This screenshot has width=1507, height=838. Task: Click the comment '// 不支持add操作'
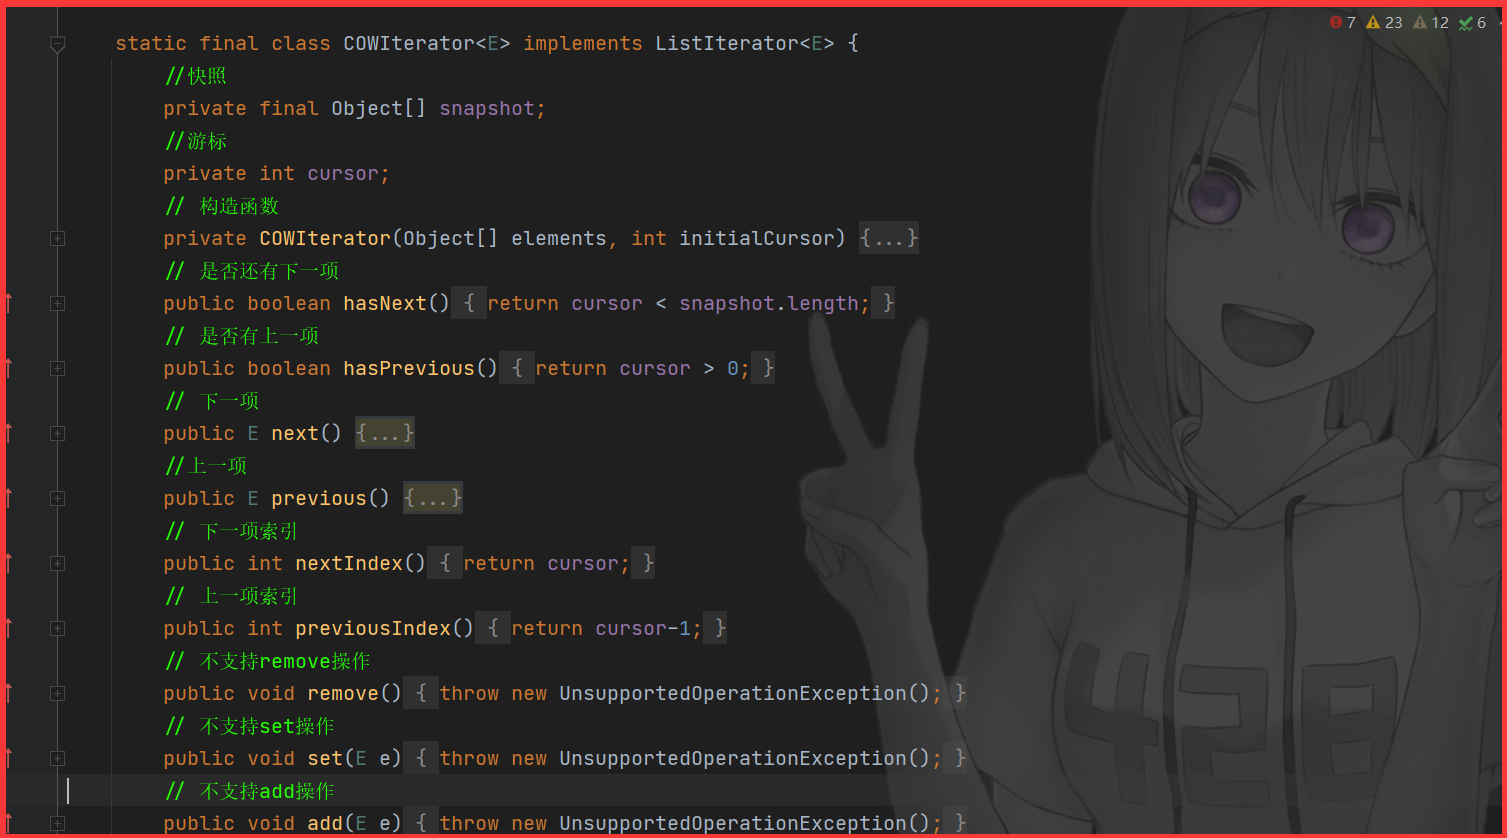point(249,791)
